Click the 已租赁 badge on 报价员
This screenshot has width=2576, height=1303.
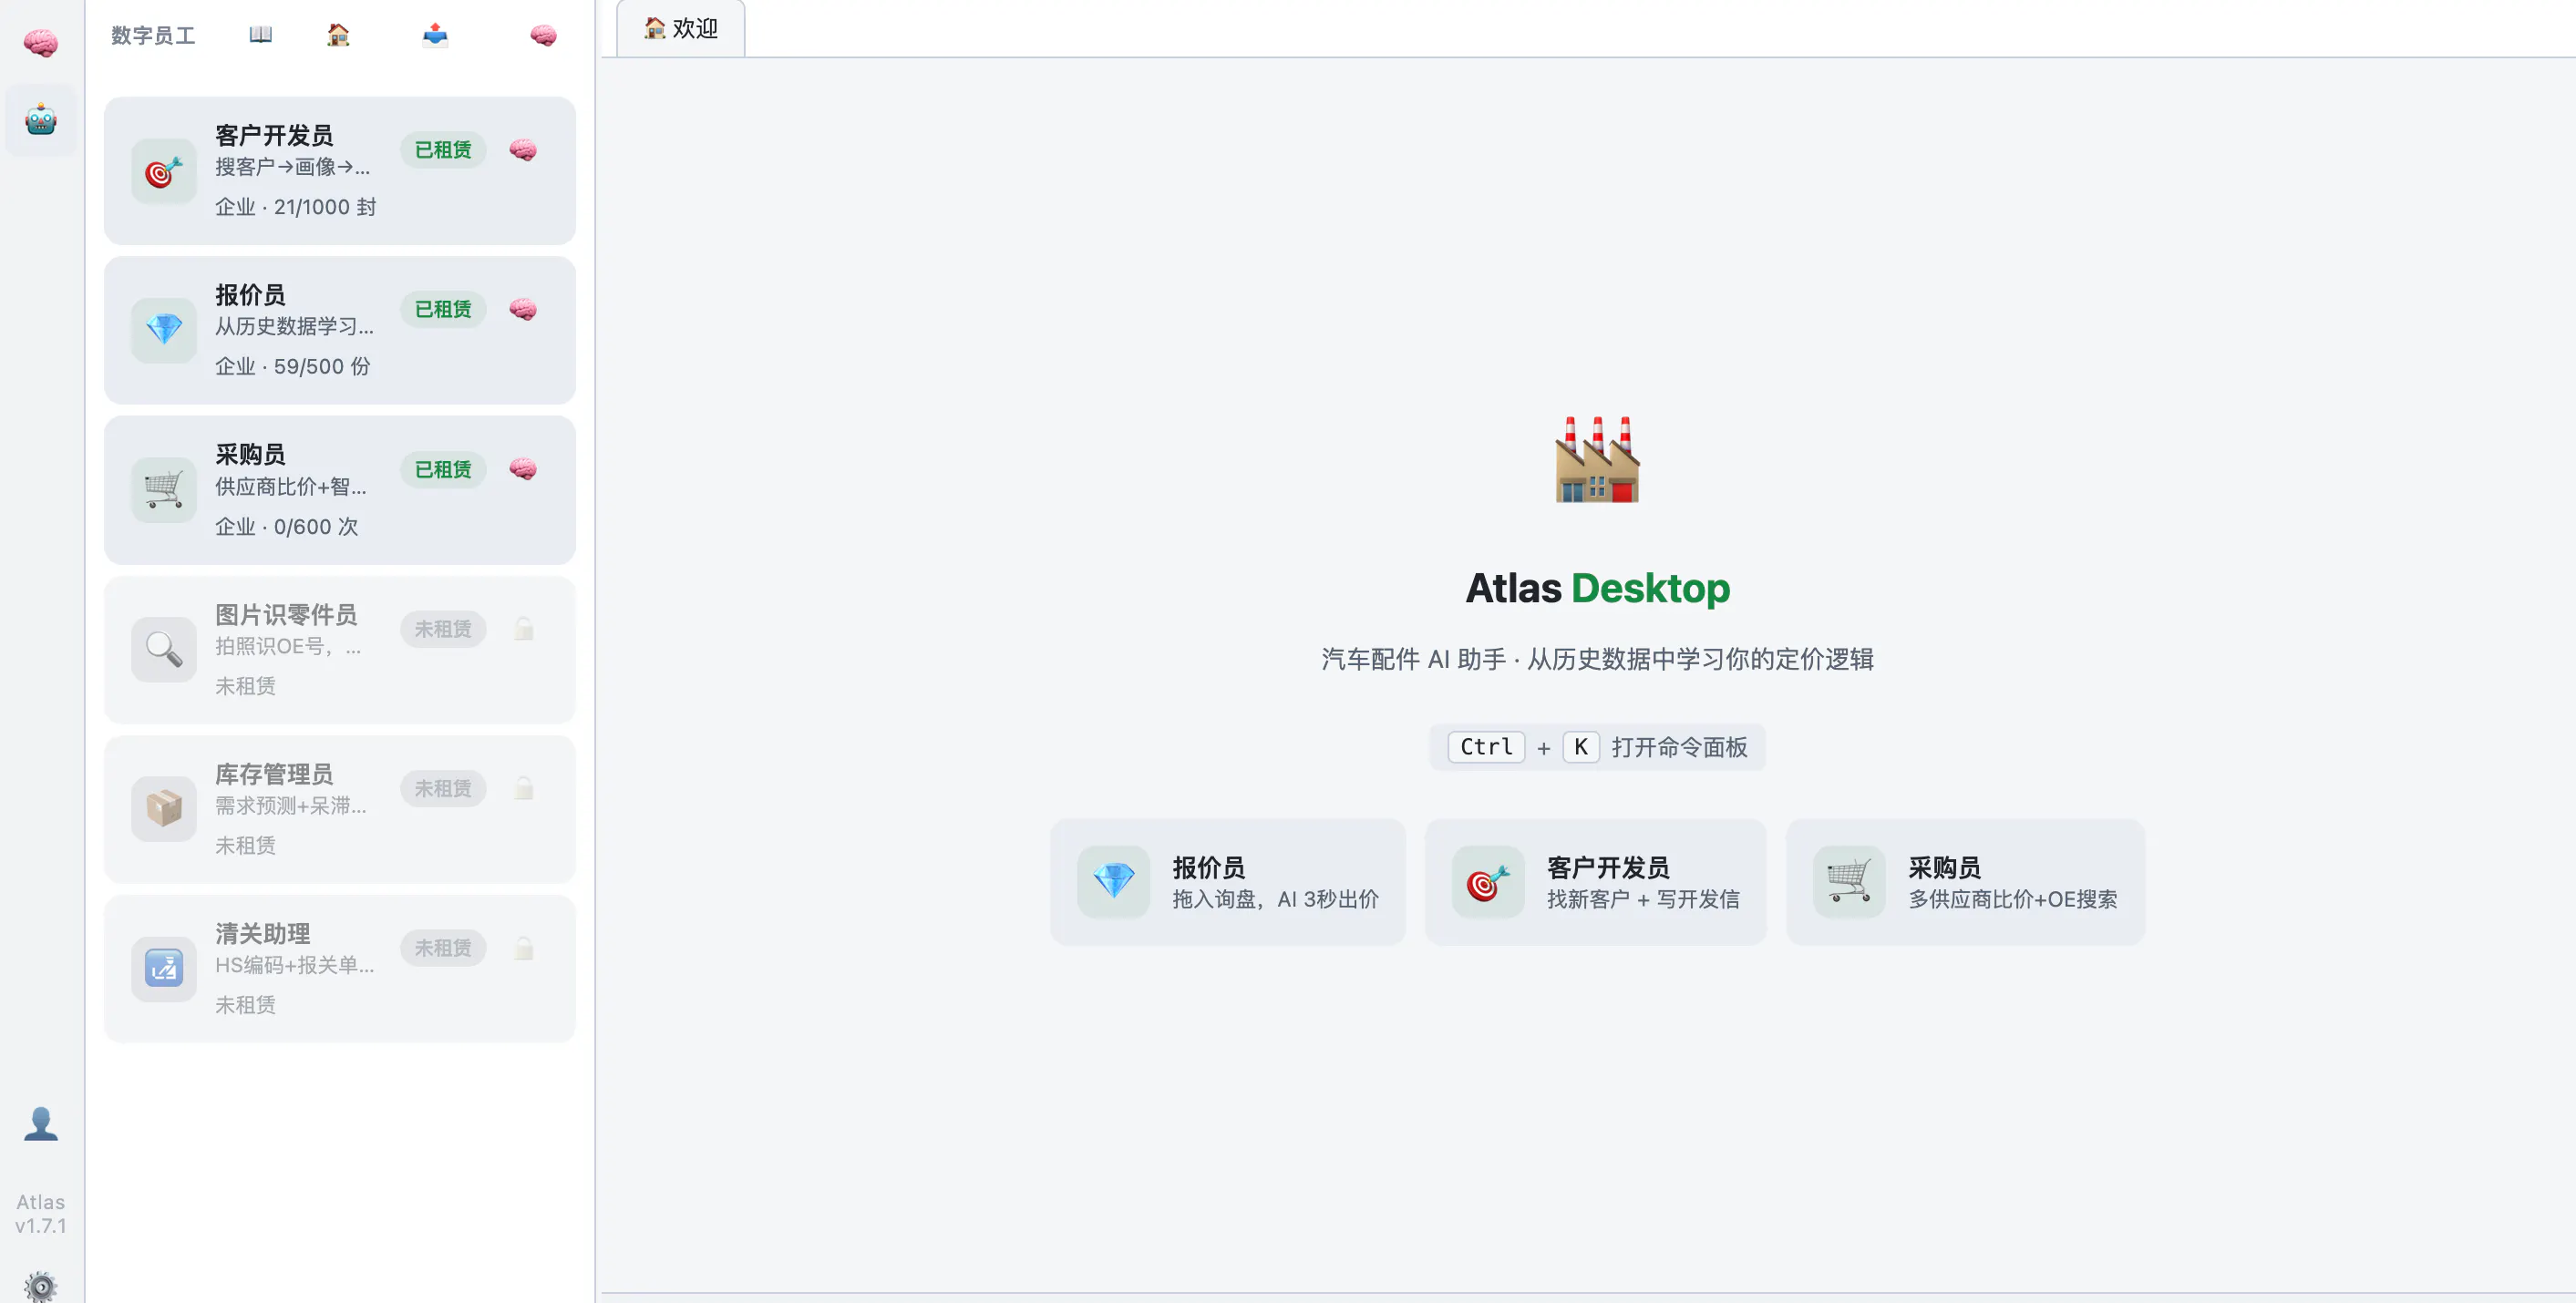click(x=443, y=309)
